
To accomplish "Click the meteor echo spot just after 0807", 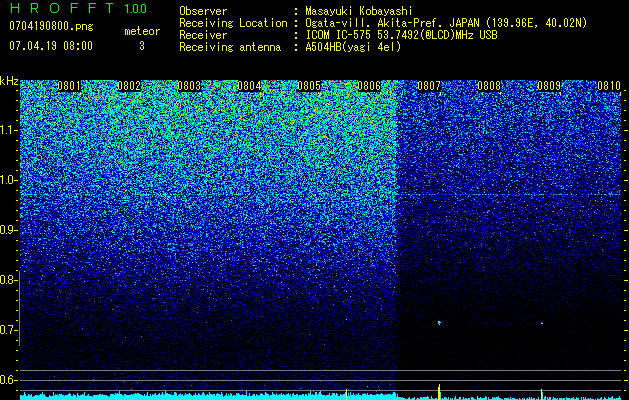I will 439,323.
